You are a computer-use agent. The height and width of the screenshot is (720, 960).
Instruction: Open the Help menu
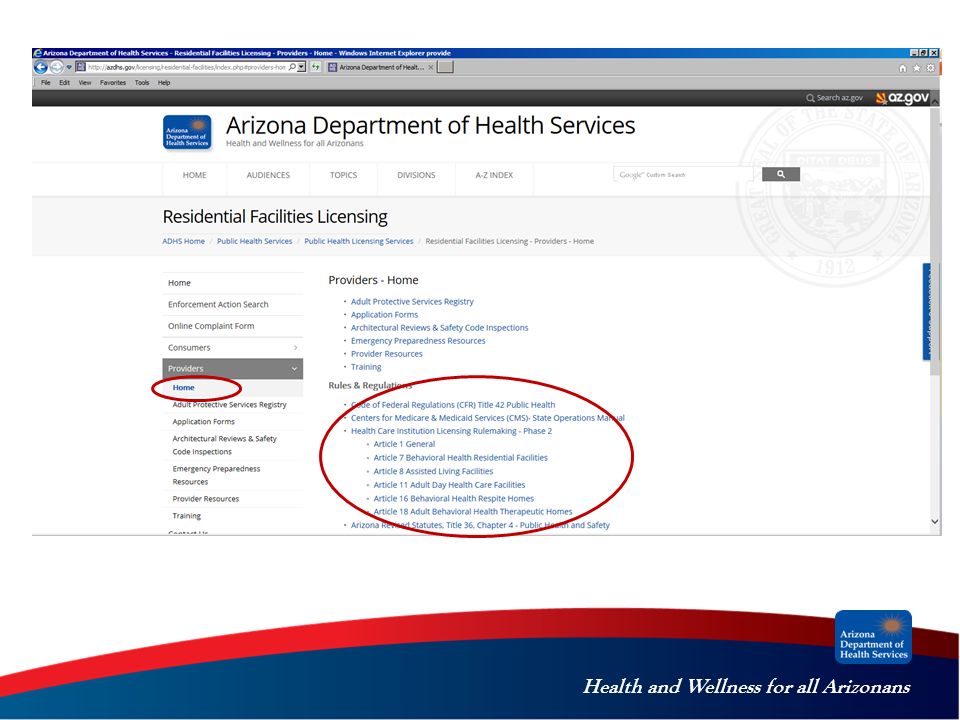(x=163, y=83)
